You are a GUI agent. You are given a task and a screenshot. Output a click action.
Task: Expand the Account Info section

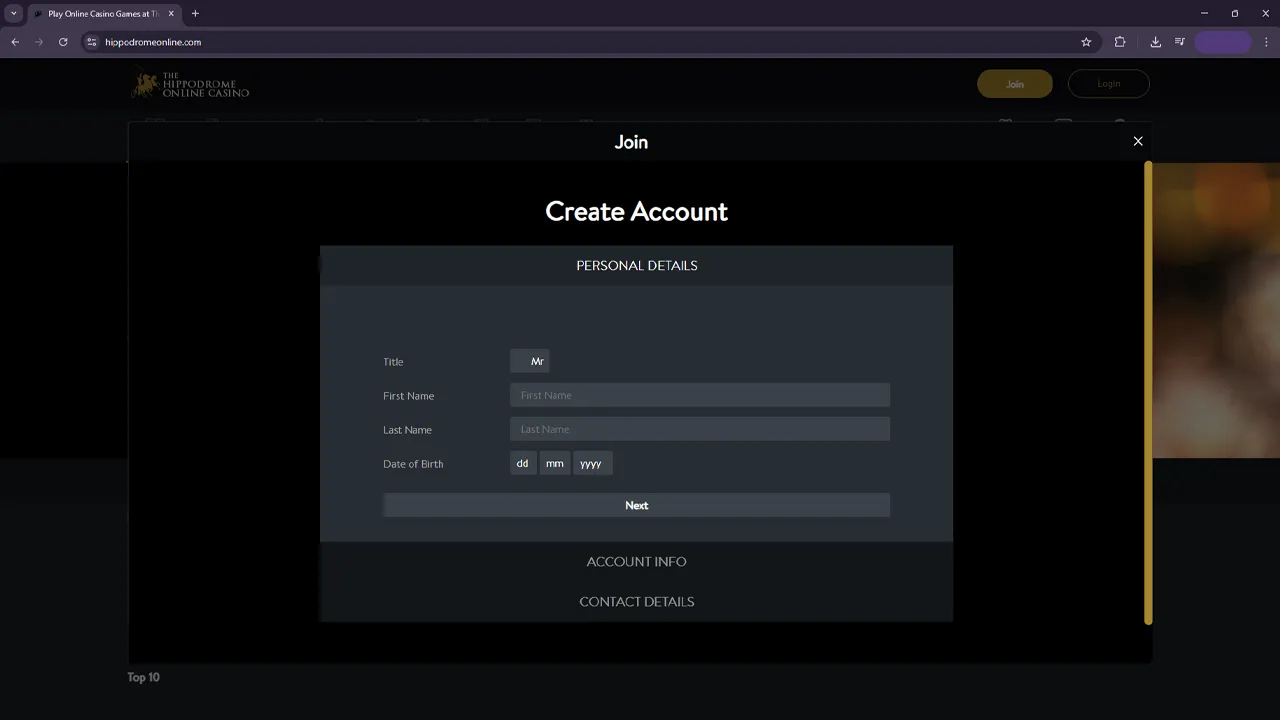coord(636,561)
